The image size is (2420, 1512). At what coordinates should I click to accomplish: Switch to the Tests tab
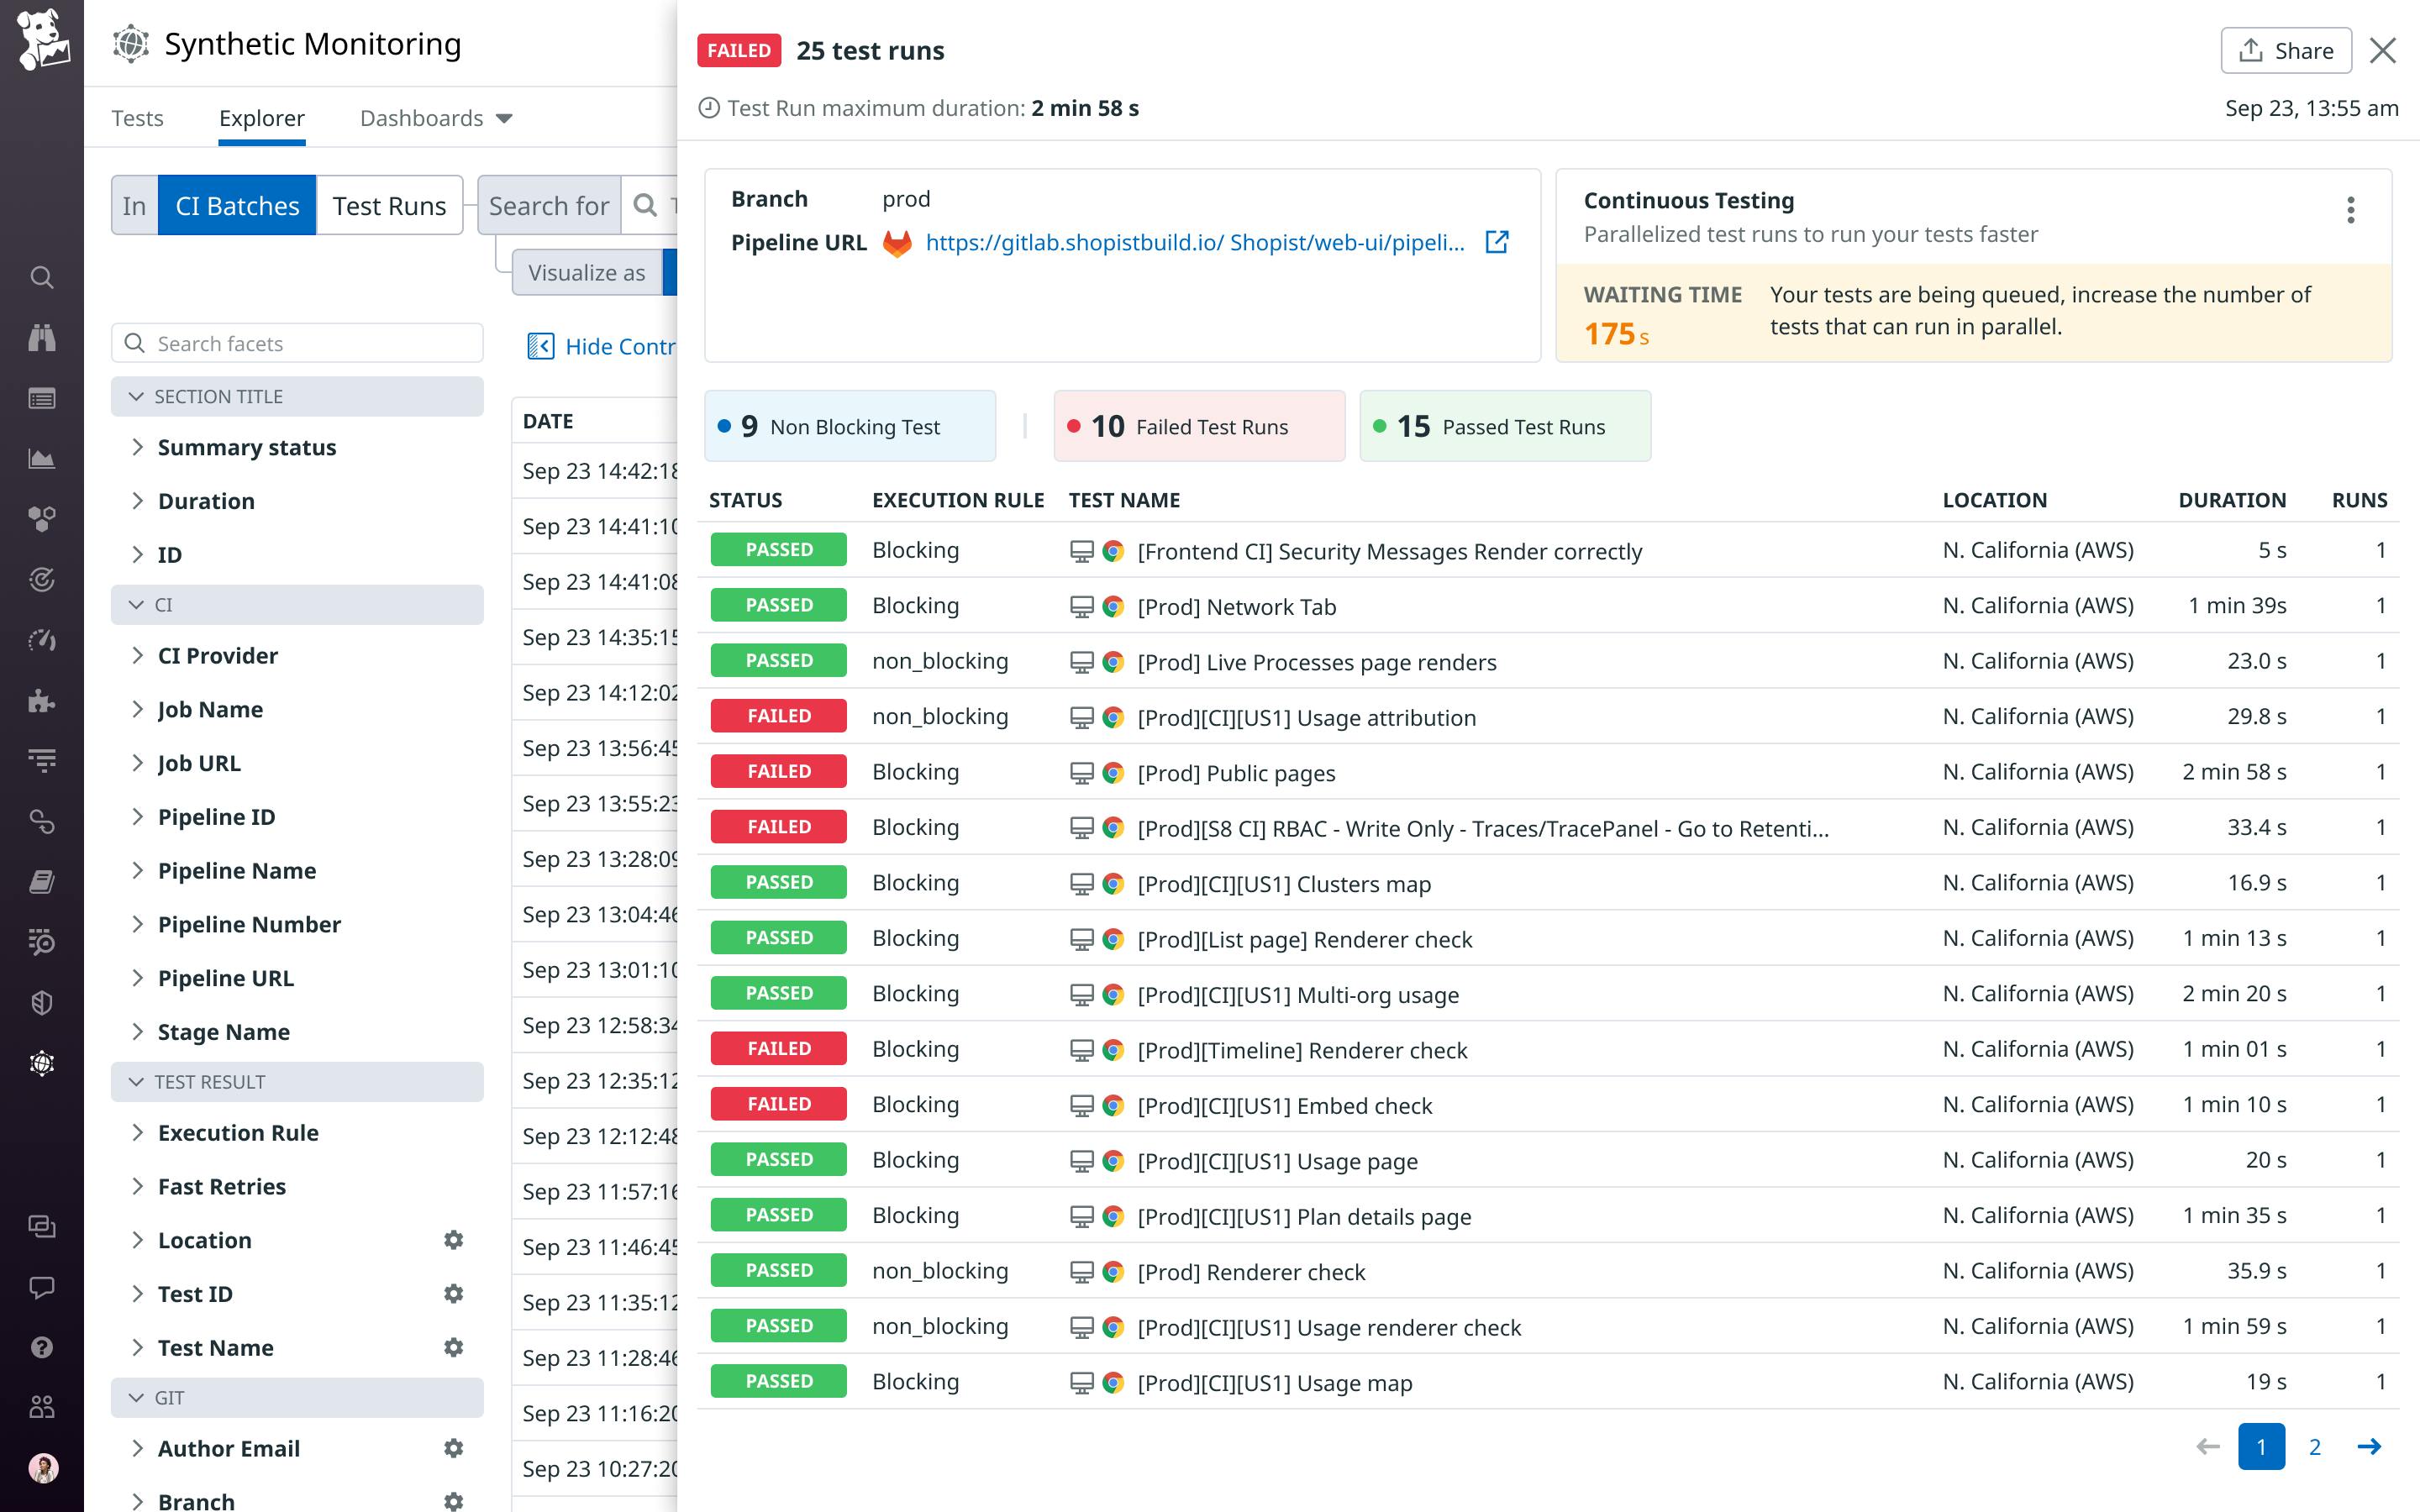pos(137,118)
